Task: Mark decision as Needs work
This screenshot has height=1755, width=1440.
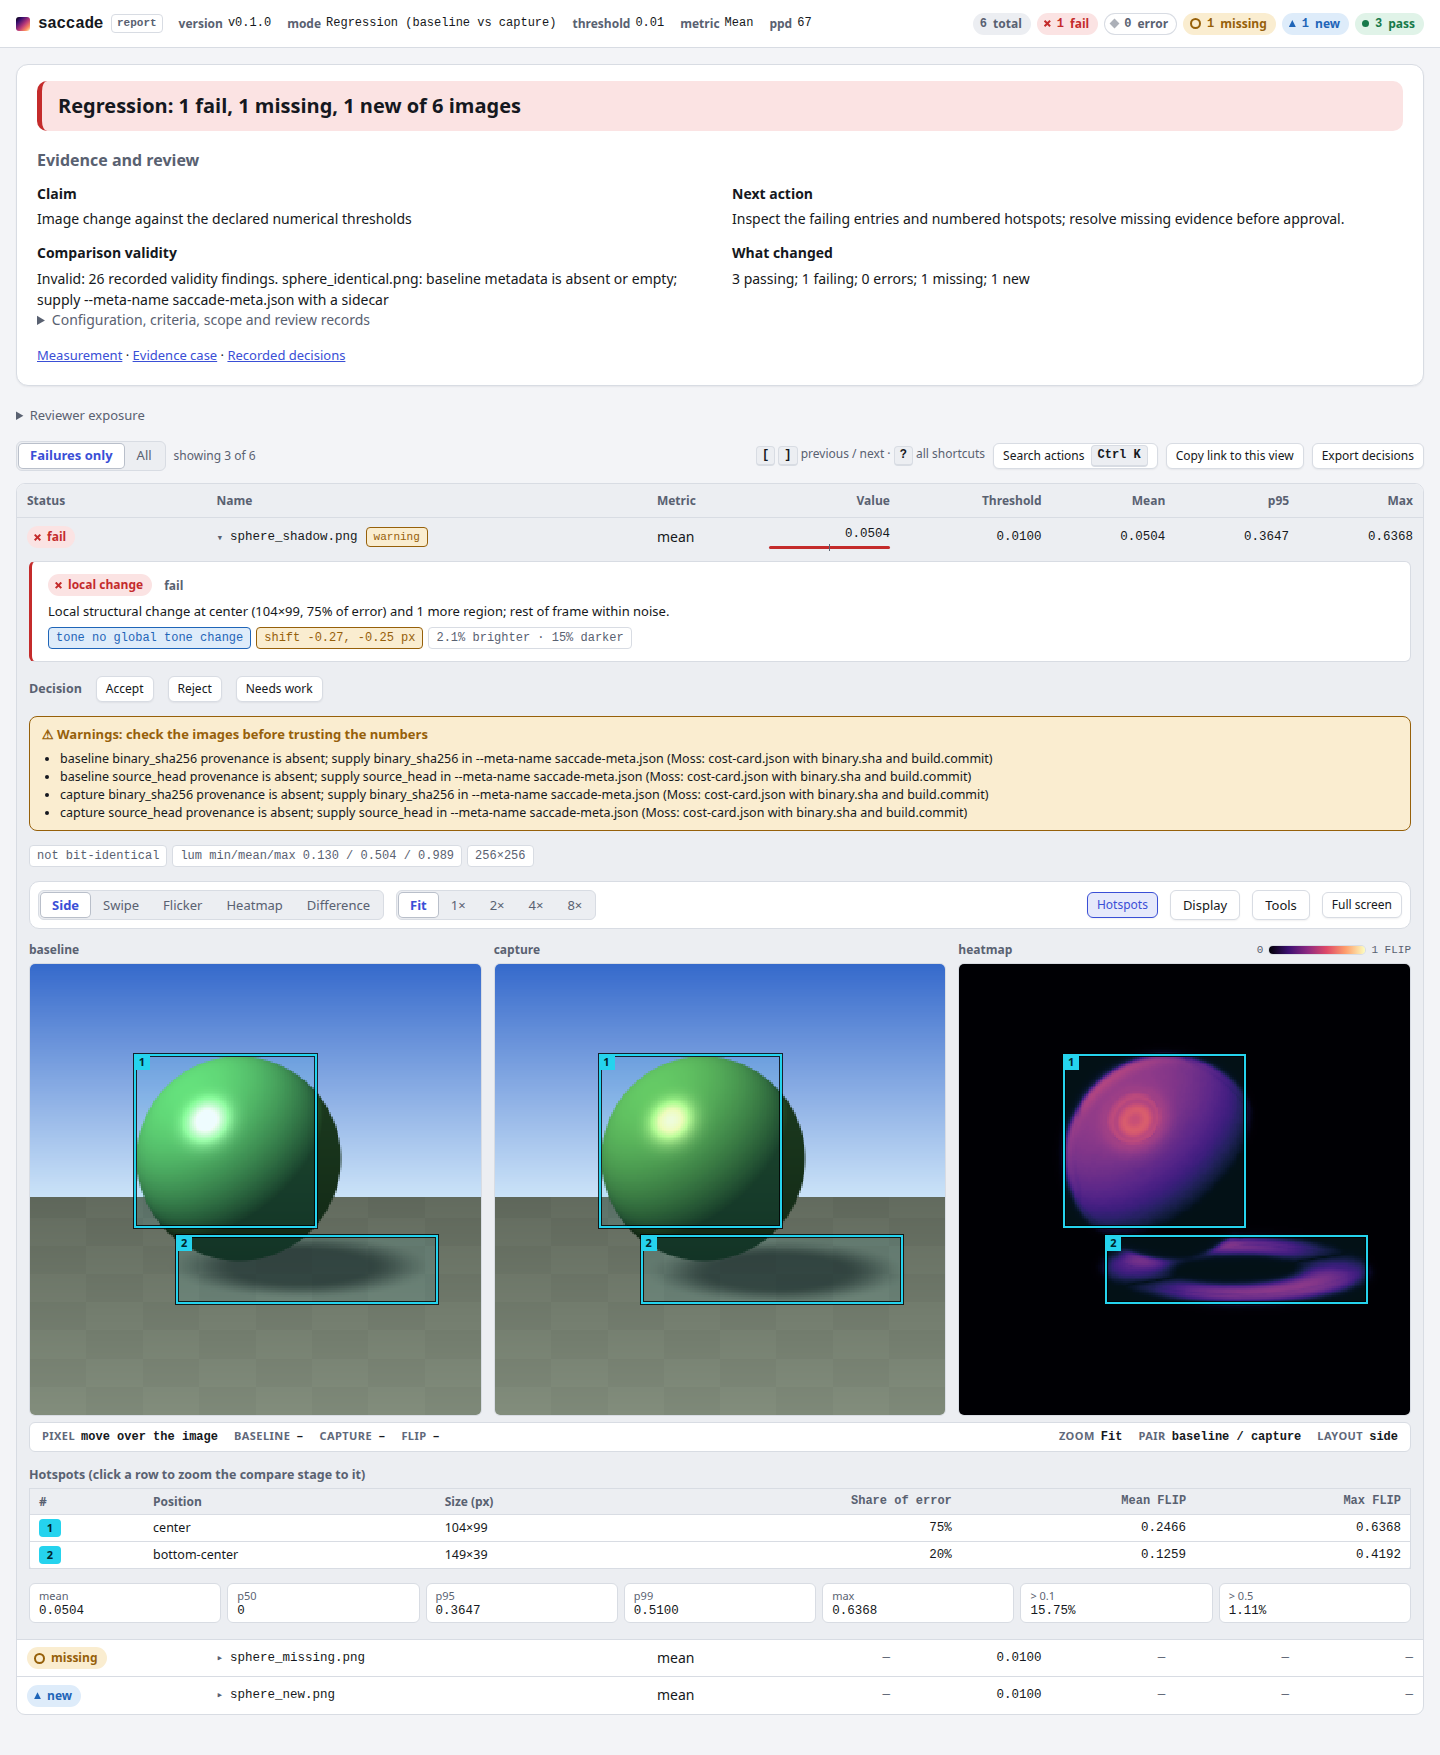Action: tap(279, 689)
